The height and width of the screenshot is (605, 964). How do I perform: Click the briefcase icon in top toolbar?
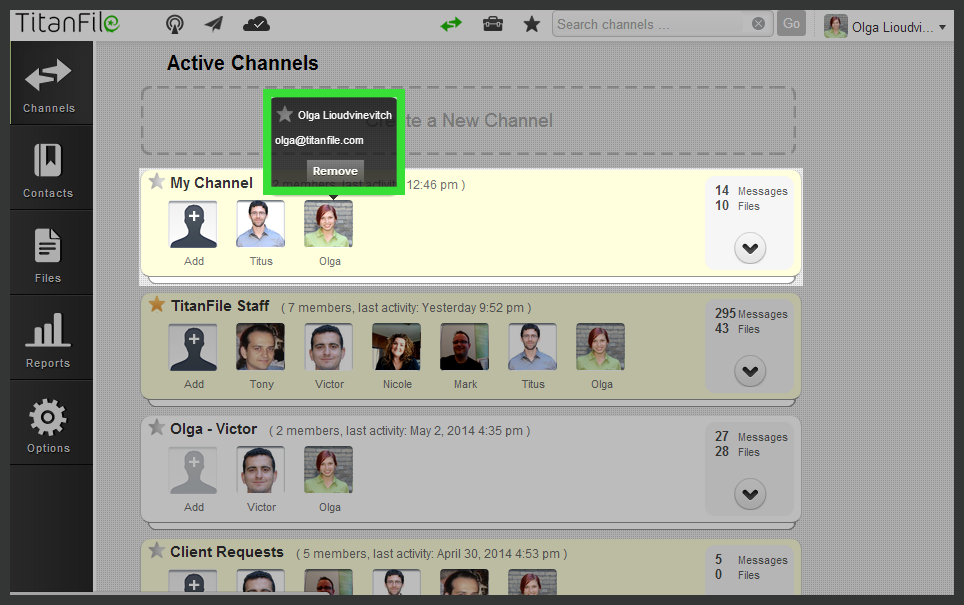[493, 24]
